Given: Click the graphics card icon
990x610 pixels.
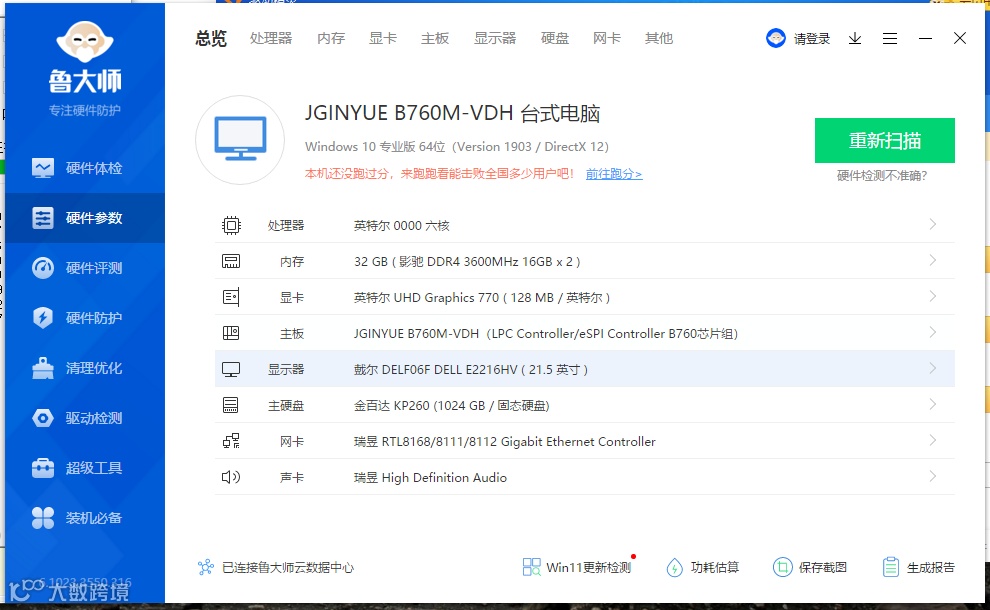Looking at the screenshot, I should 231,297.
